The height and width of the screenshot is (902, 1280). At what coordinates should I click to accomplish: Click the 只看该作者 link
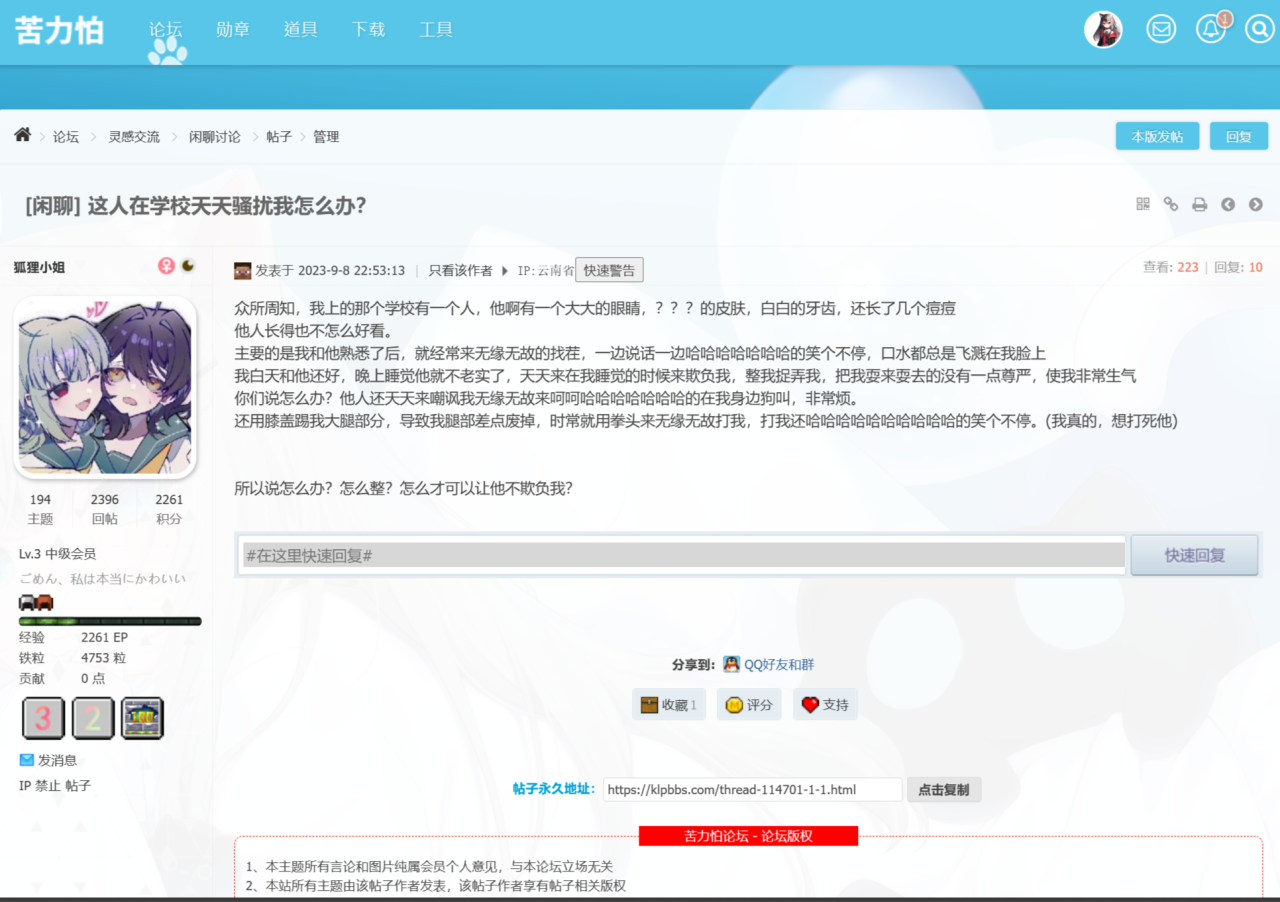click(x=461, y=270)
